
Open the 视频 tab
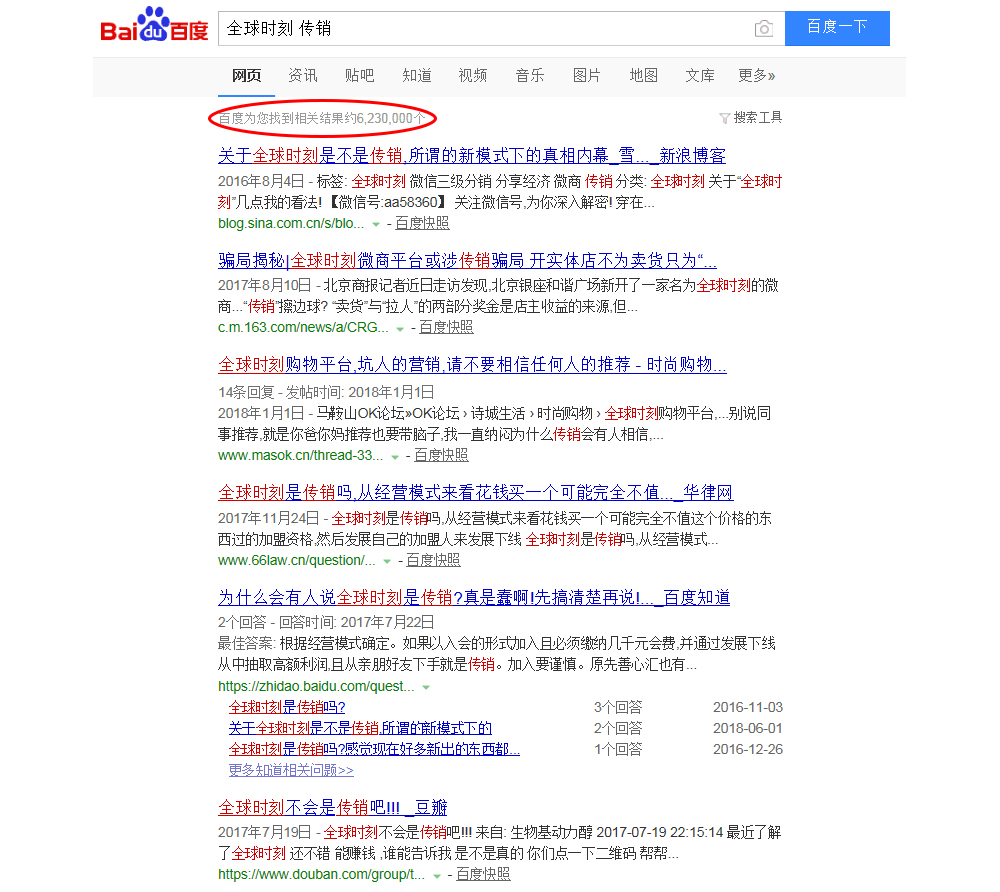point(473,76)
